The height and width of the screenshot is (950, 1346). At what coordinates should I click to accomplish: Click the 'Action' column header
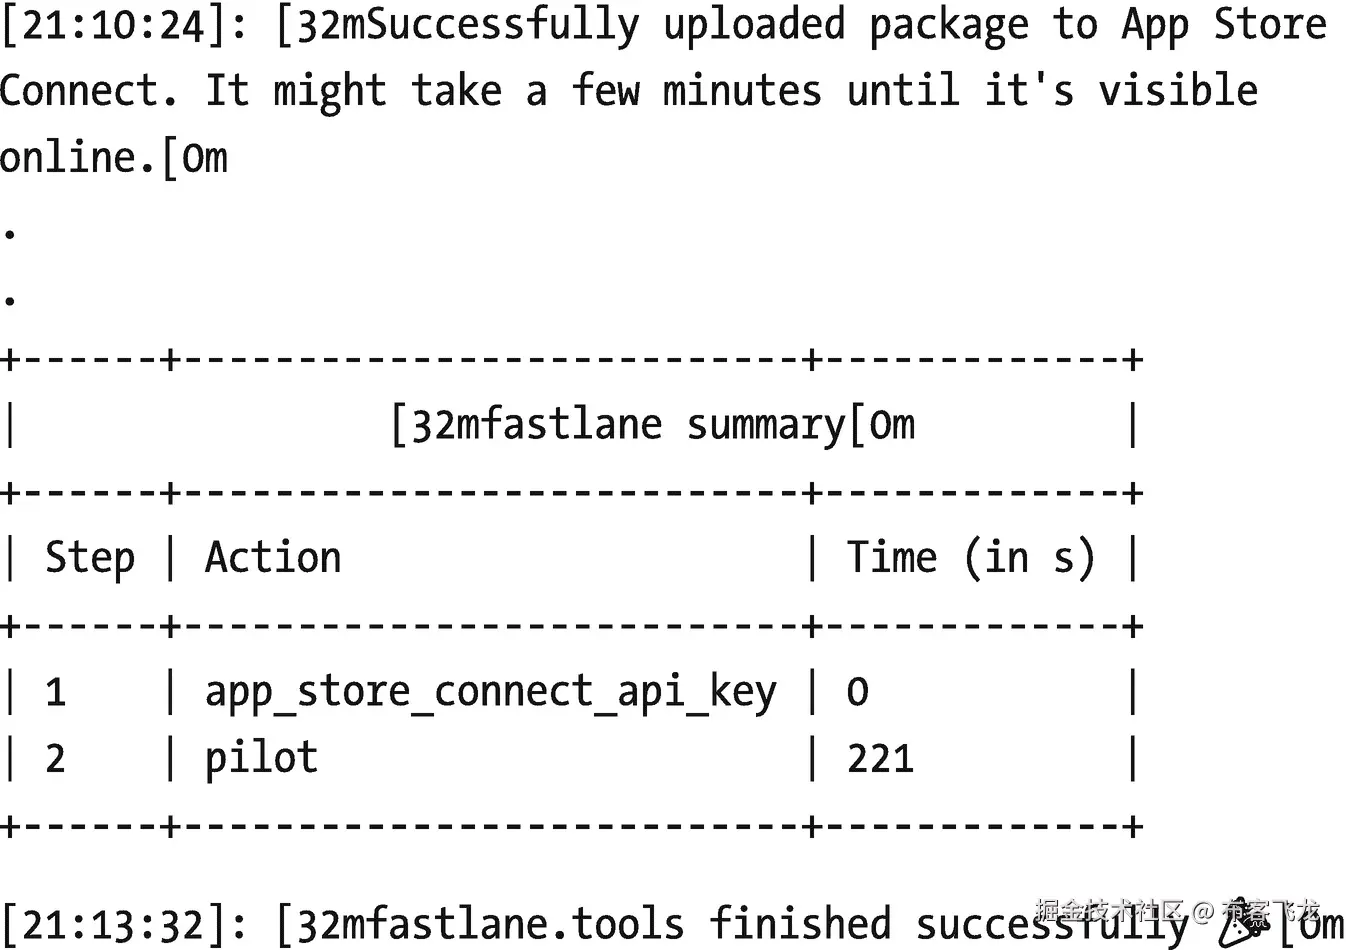tap(273, 557)
